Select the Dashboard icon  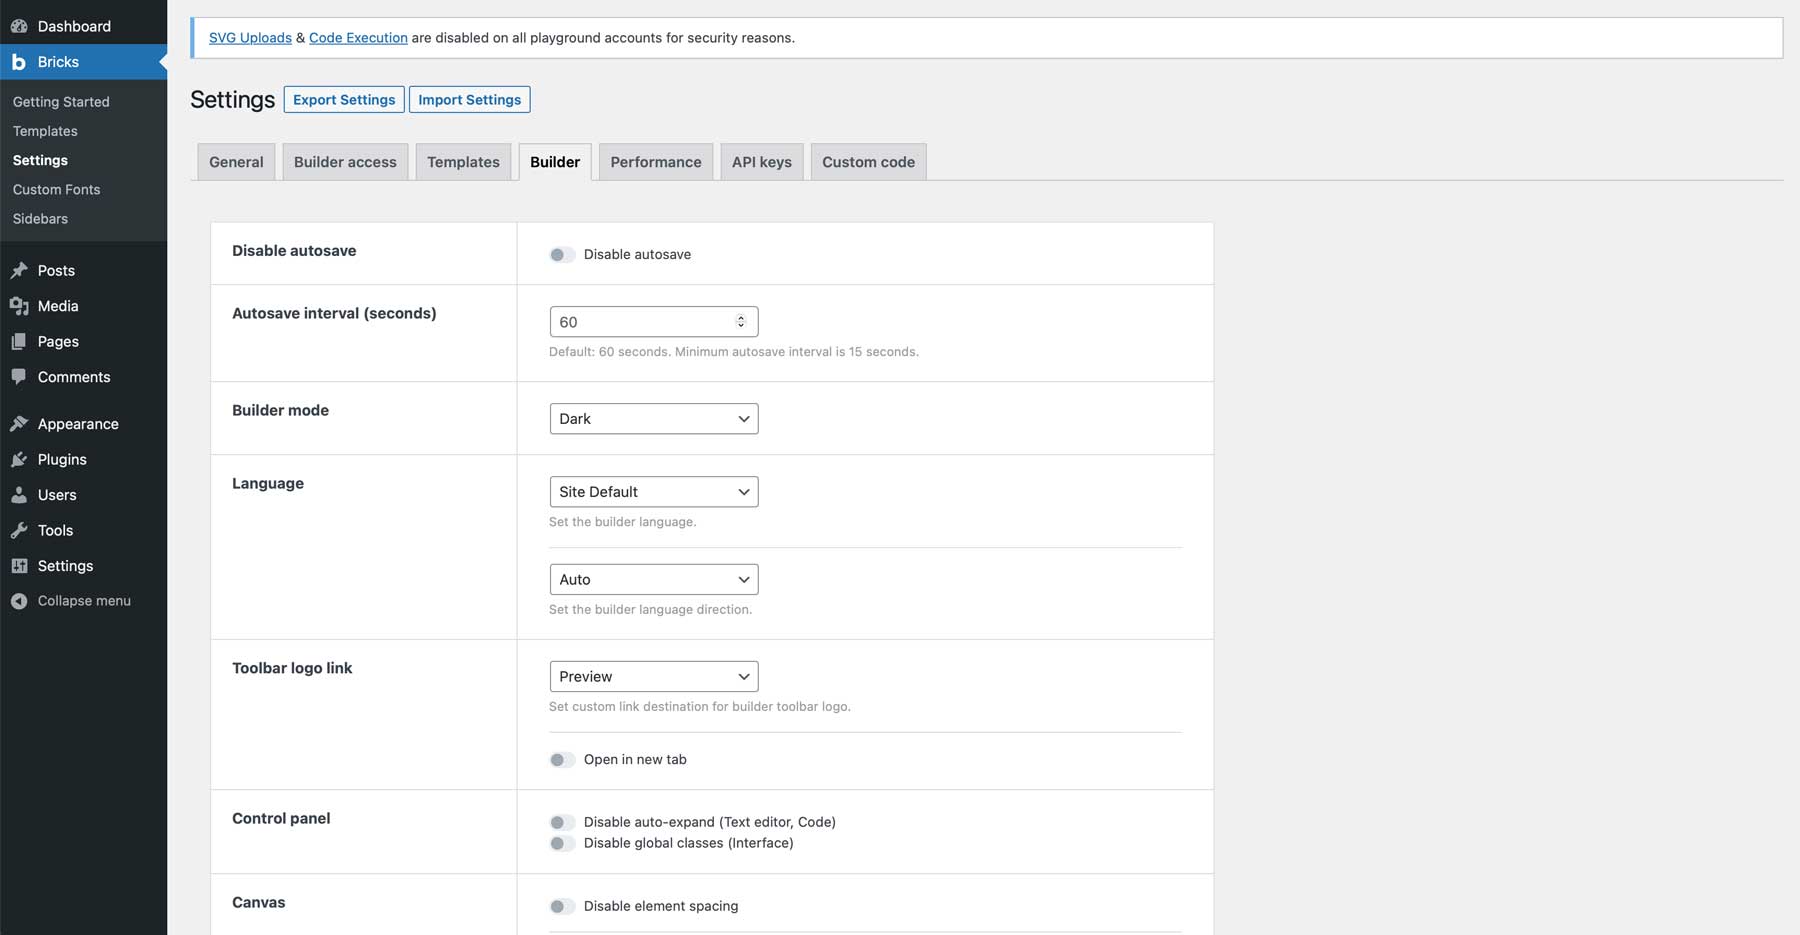(x=20, y=25)
